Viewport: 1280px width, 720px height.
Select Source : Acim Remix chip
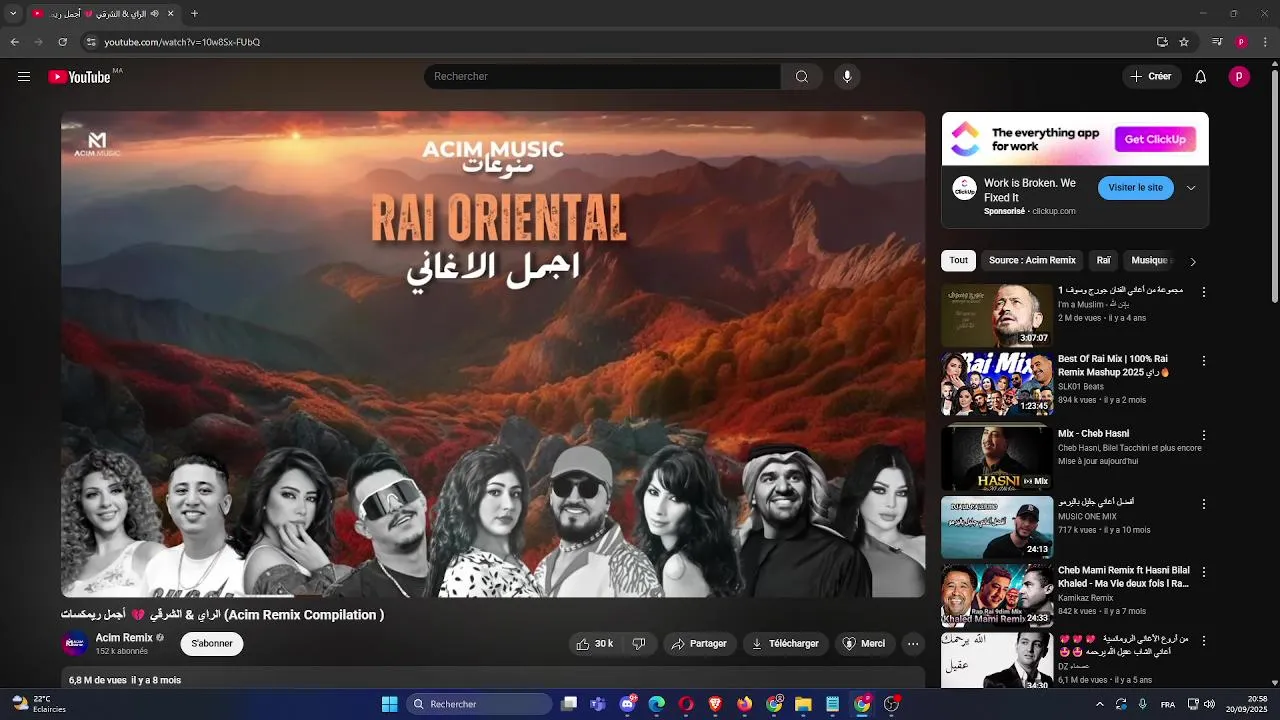coord(1032,261)
